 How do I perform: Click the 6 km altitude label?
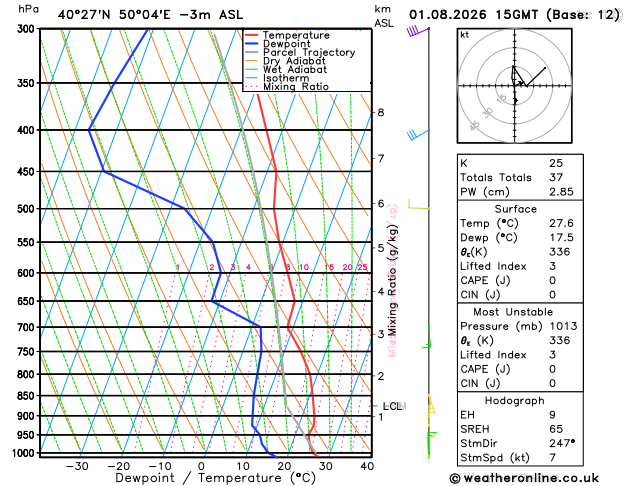381,204
